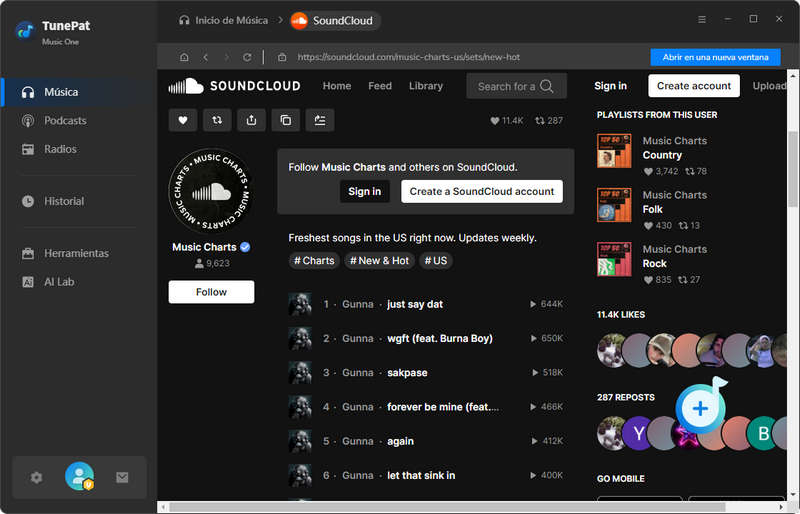Click the Country playlist cover thumbnail
Image resolution: width=800 pixels, height=514 pixels.
614,151
